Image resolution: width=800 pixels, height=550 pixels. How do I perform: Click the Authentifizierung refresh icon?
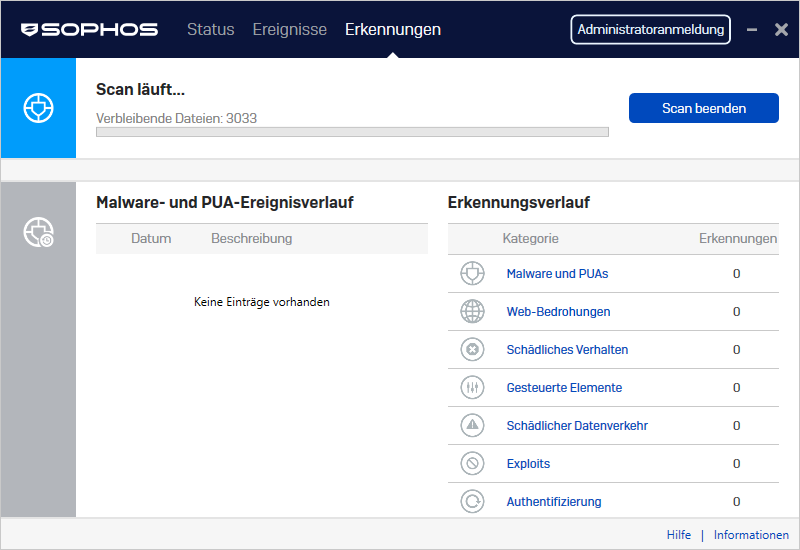coord(472,502)
